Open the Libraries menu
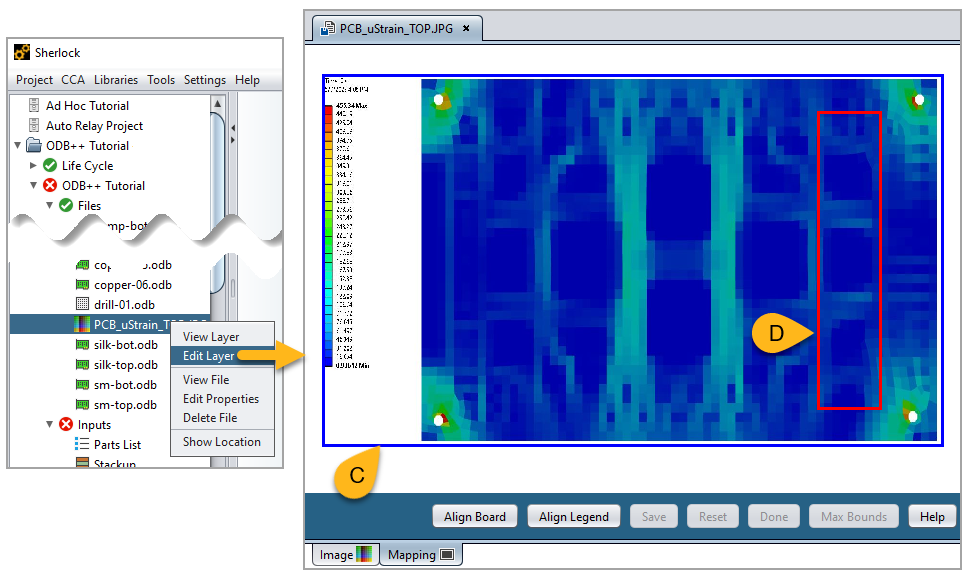This screenshot has height=573, width=967. pos(116,80)
